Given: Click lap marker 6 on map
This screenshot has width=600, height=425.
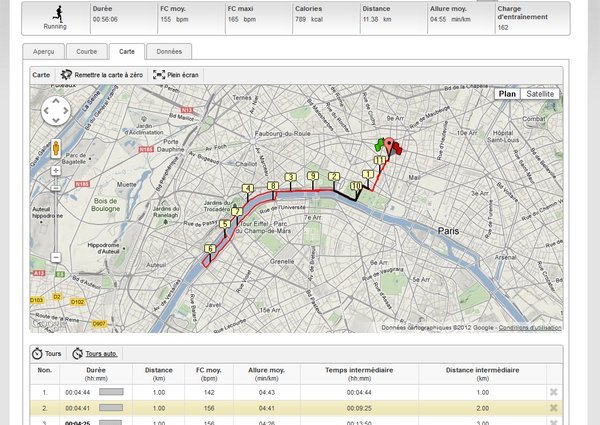Looking at the screenshot, I should point(210,248).
